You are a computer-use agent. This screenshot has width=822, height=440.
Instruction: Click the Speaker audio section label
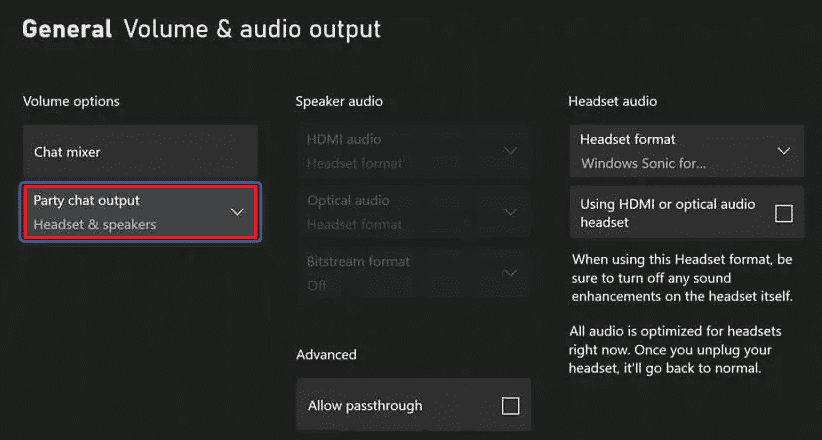(x=339, y=101)
